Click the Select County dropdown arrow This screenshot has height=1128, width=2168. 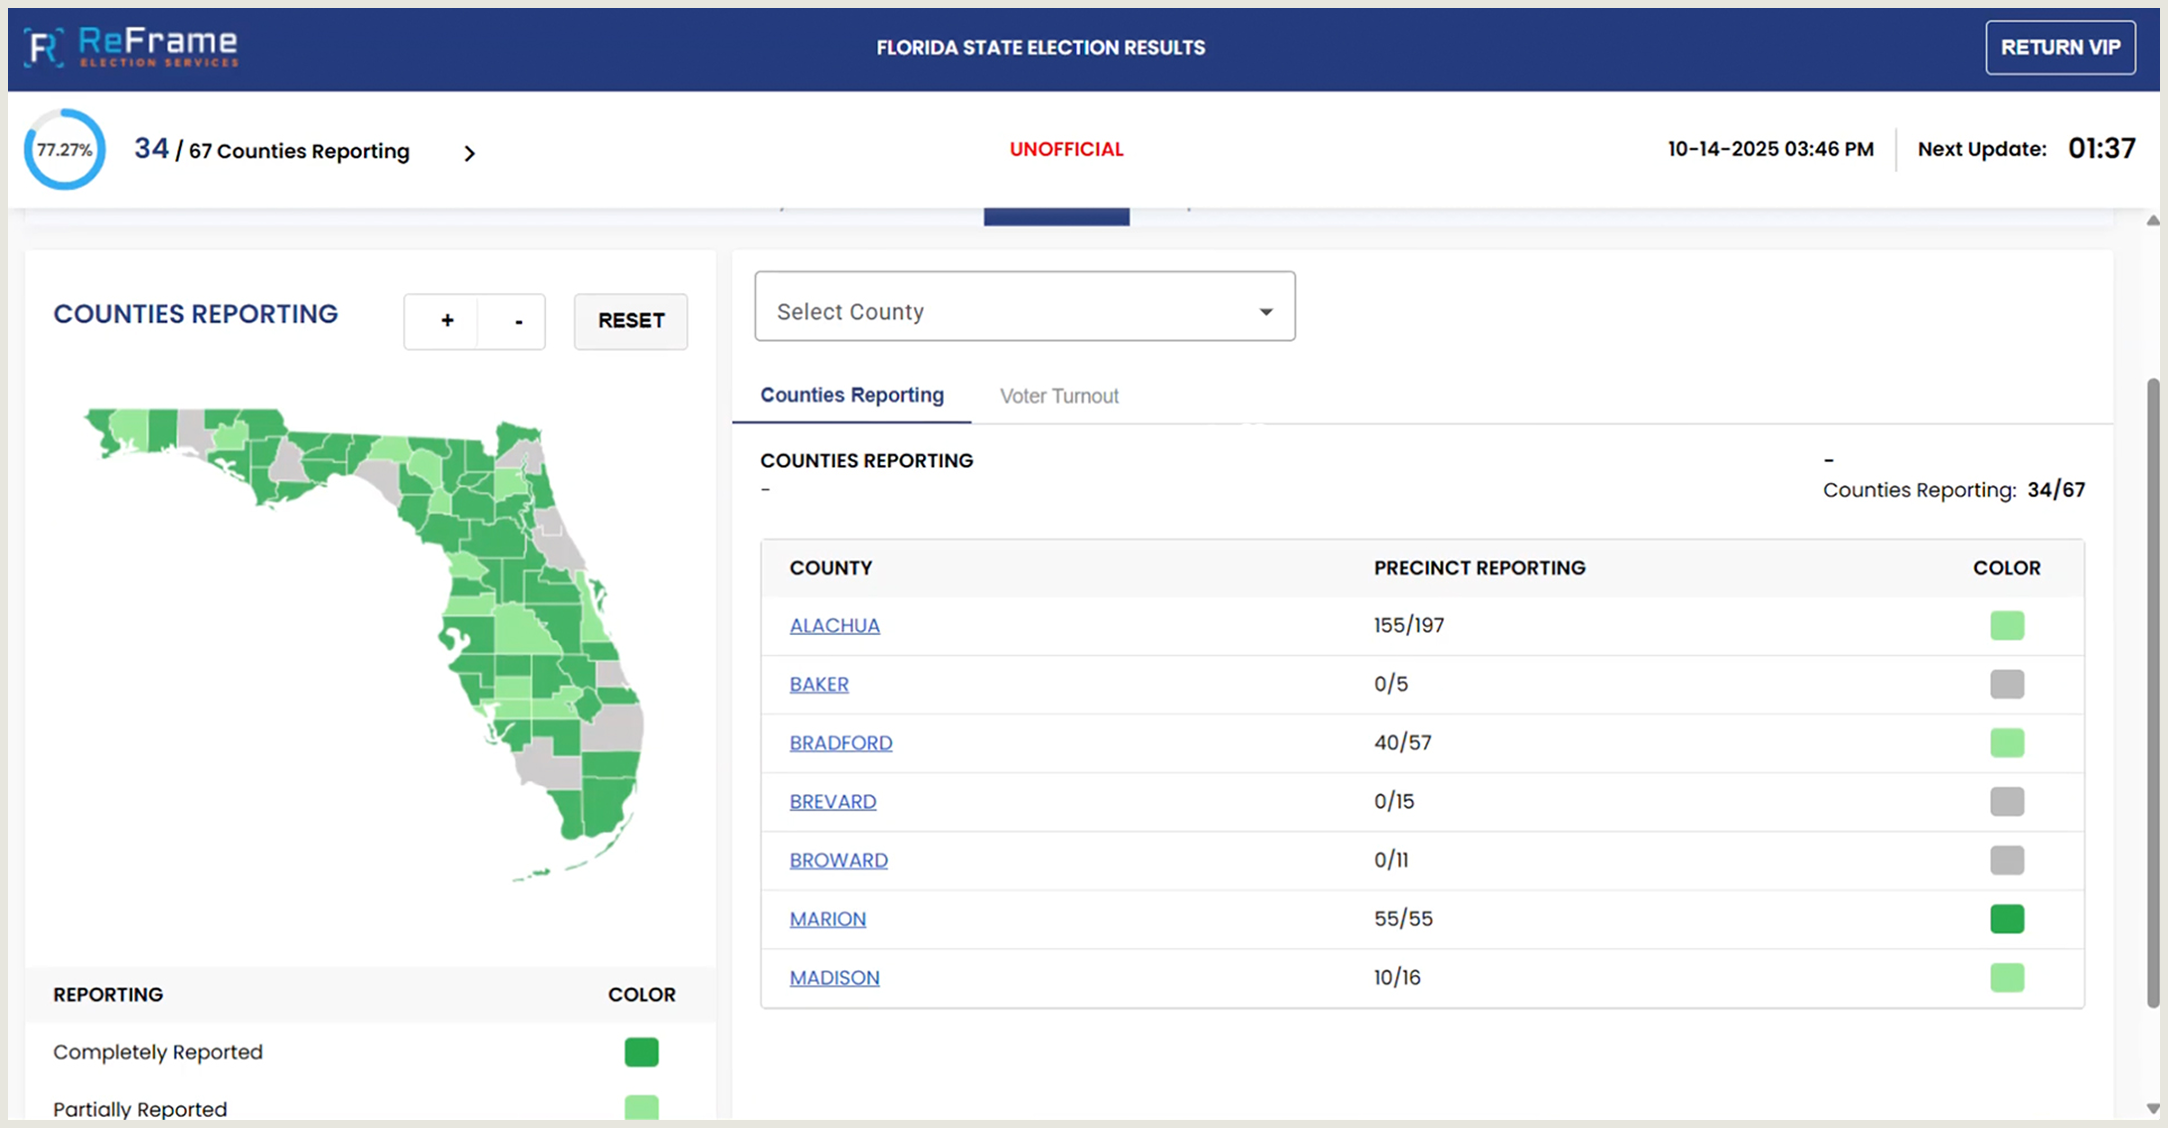click(1265, 312)
